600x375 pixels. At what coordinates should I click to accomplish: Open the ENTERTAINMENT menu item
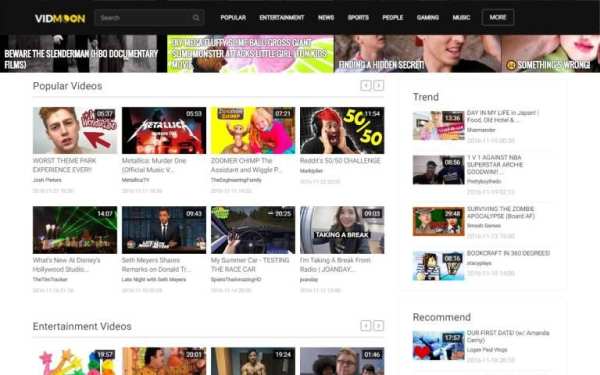[x=282, y=18]
